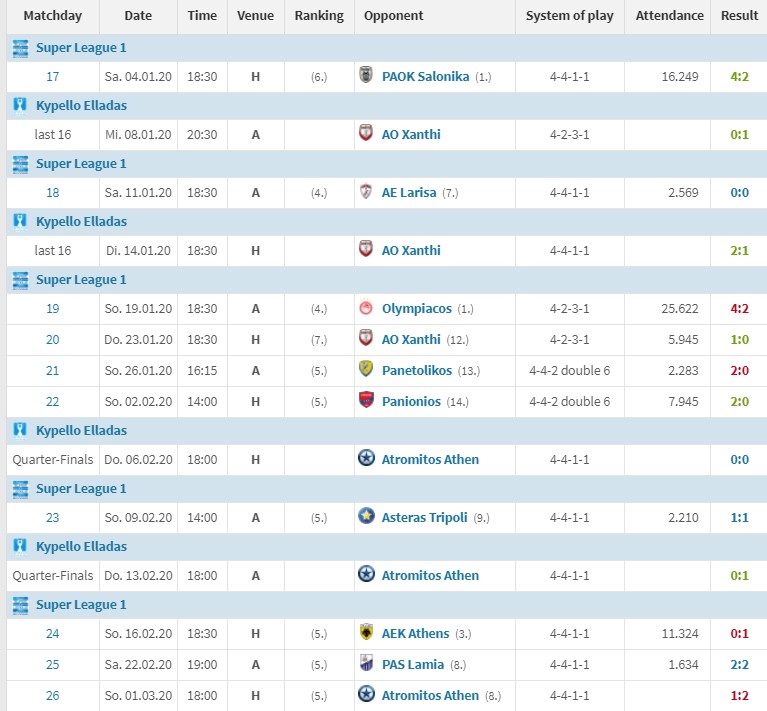This screenshot has width=767, height=711.
Task: Open 4:2 result against PAOK Salonika
Action: [x=739, y=77]
